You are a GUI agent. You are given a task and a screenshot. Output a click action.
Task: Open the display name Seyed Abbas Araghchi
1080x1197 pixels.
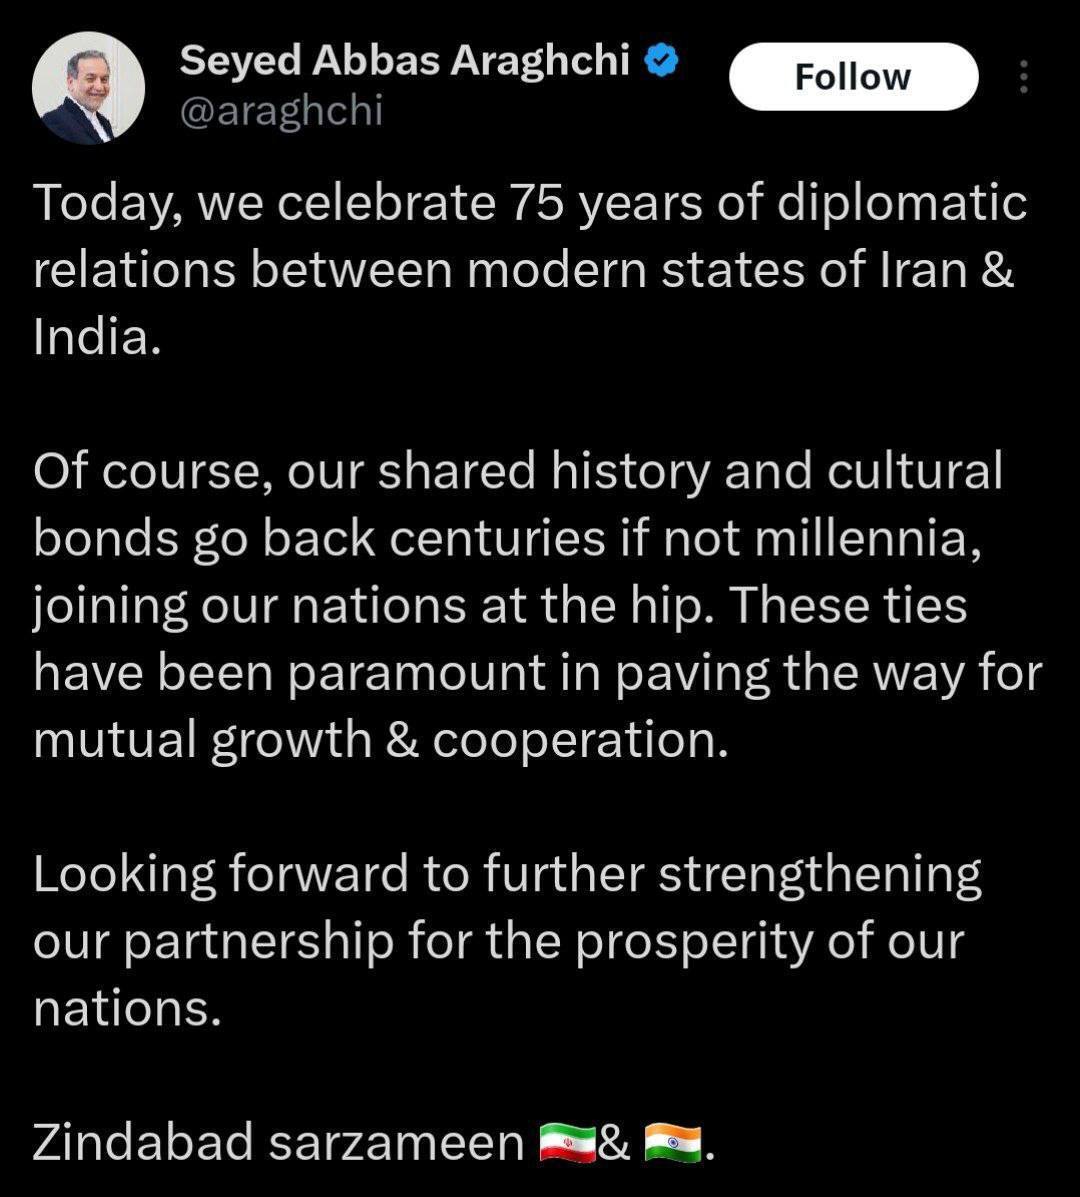pyautogui.click(x=405, y=61)
